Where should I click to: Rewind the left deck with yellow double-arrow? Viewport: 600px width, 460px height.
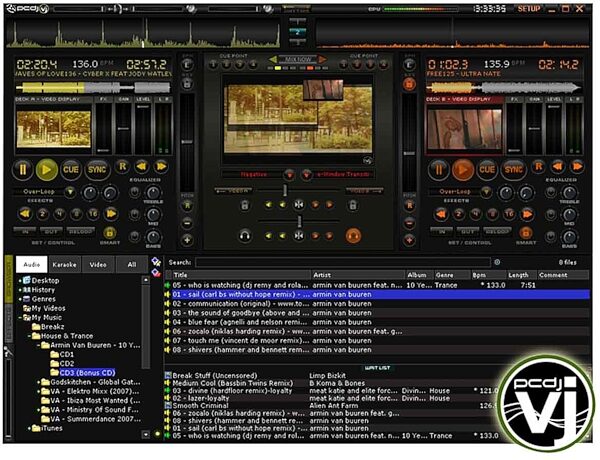142,166
